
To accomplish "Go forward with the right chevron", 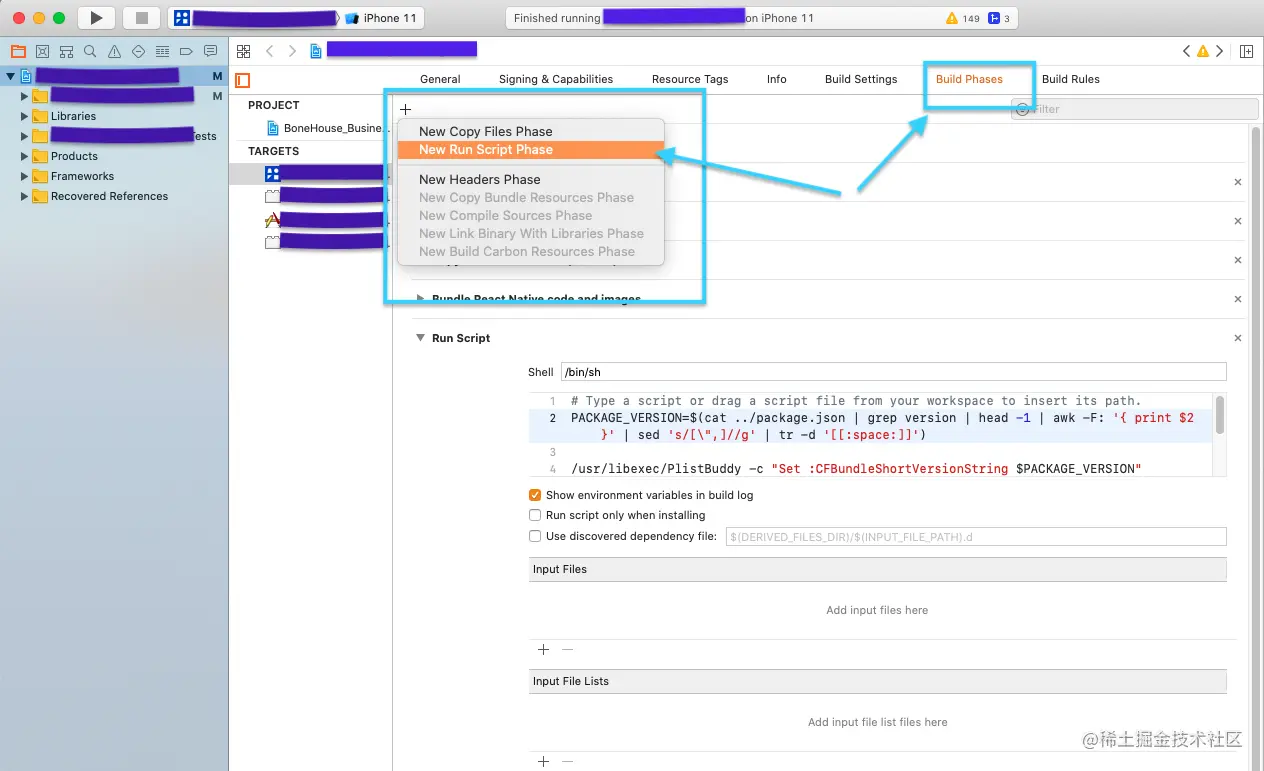I will [292, 51].
